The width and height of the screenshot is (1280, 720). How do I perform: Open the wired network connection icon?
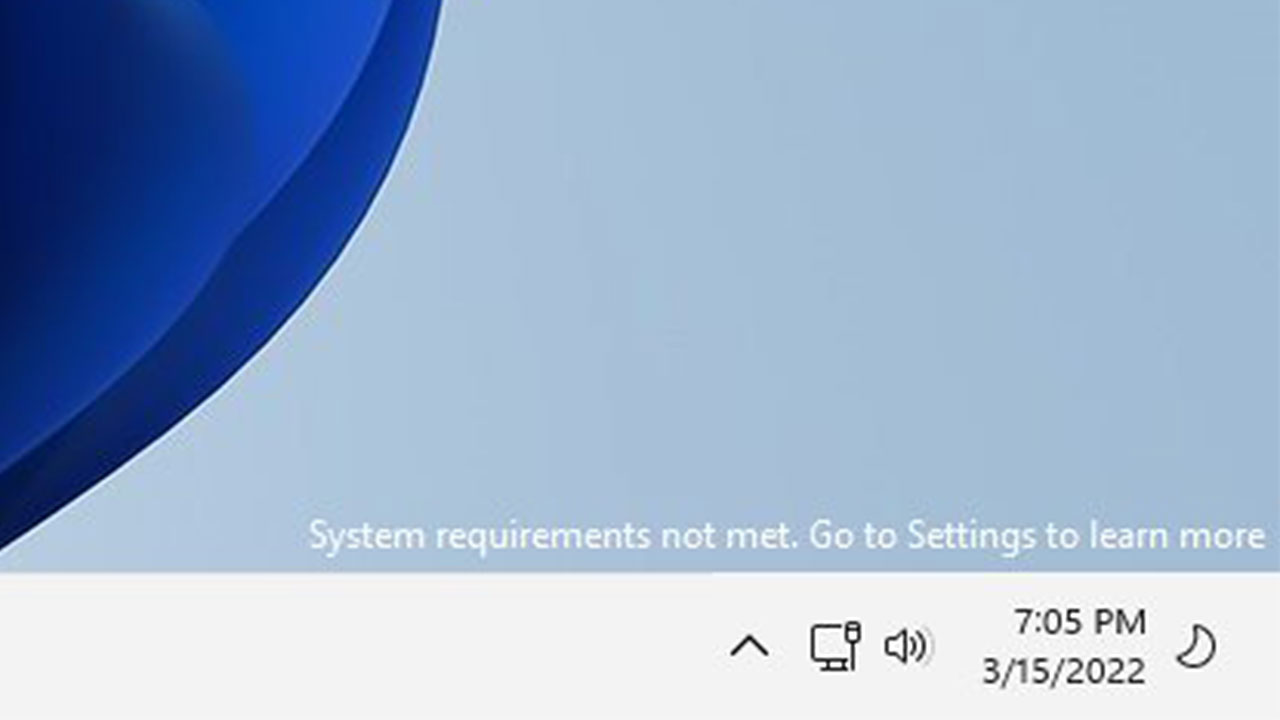click(x=836, y=646)
